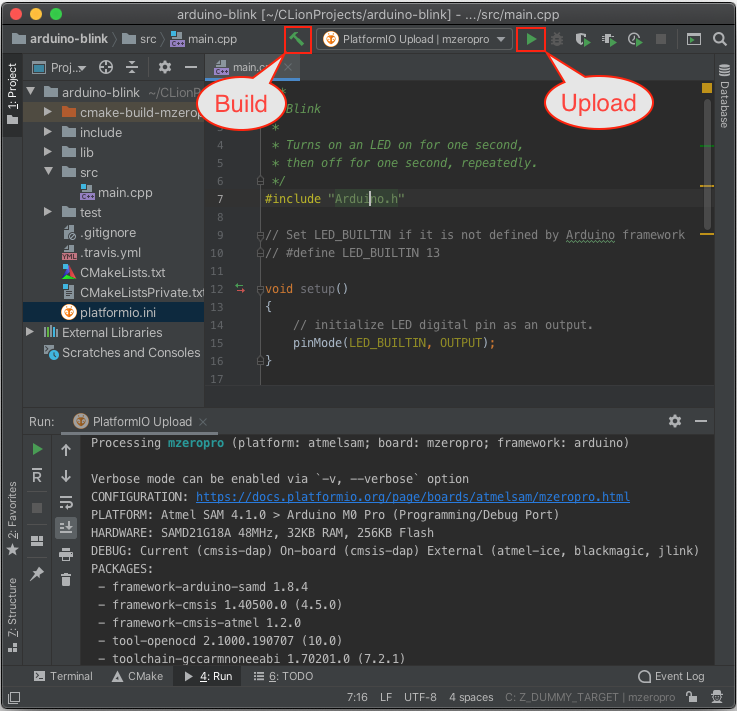Viewport: 737px width, 711px height.
Task: Clear all Run console output (trash)
Action: click(66, 579)
